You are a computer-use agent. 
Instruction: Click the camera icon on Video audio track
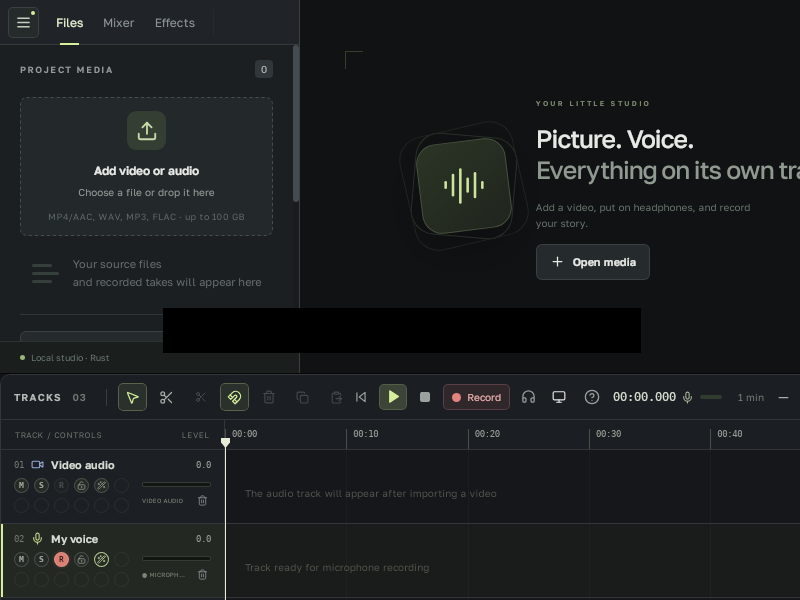37,465
